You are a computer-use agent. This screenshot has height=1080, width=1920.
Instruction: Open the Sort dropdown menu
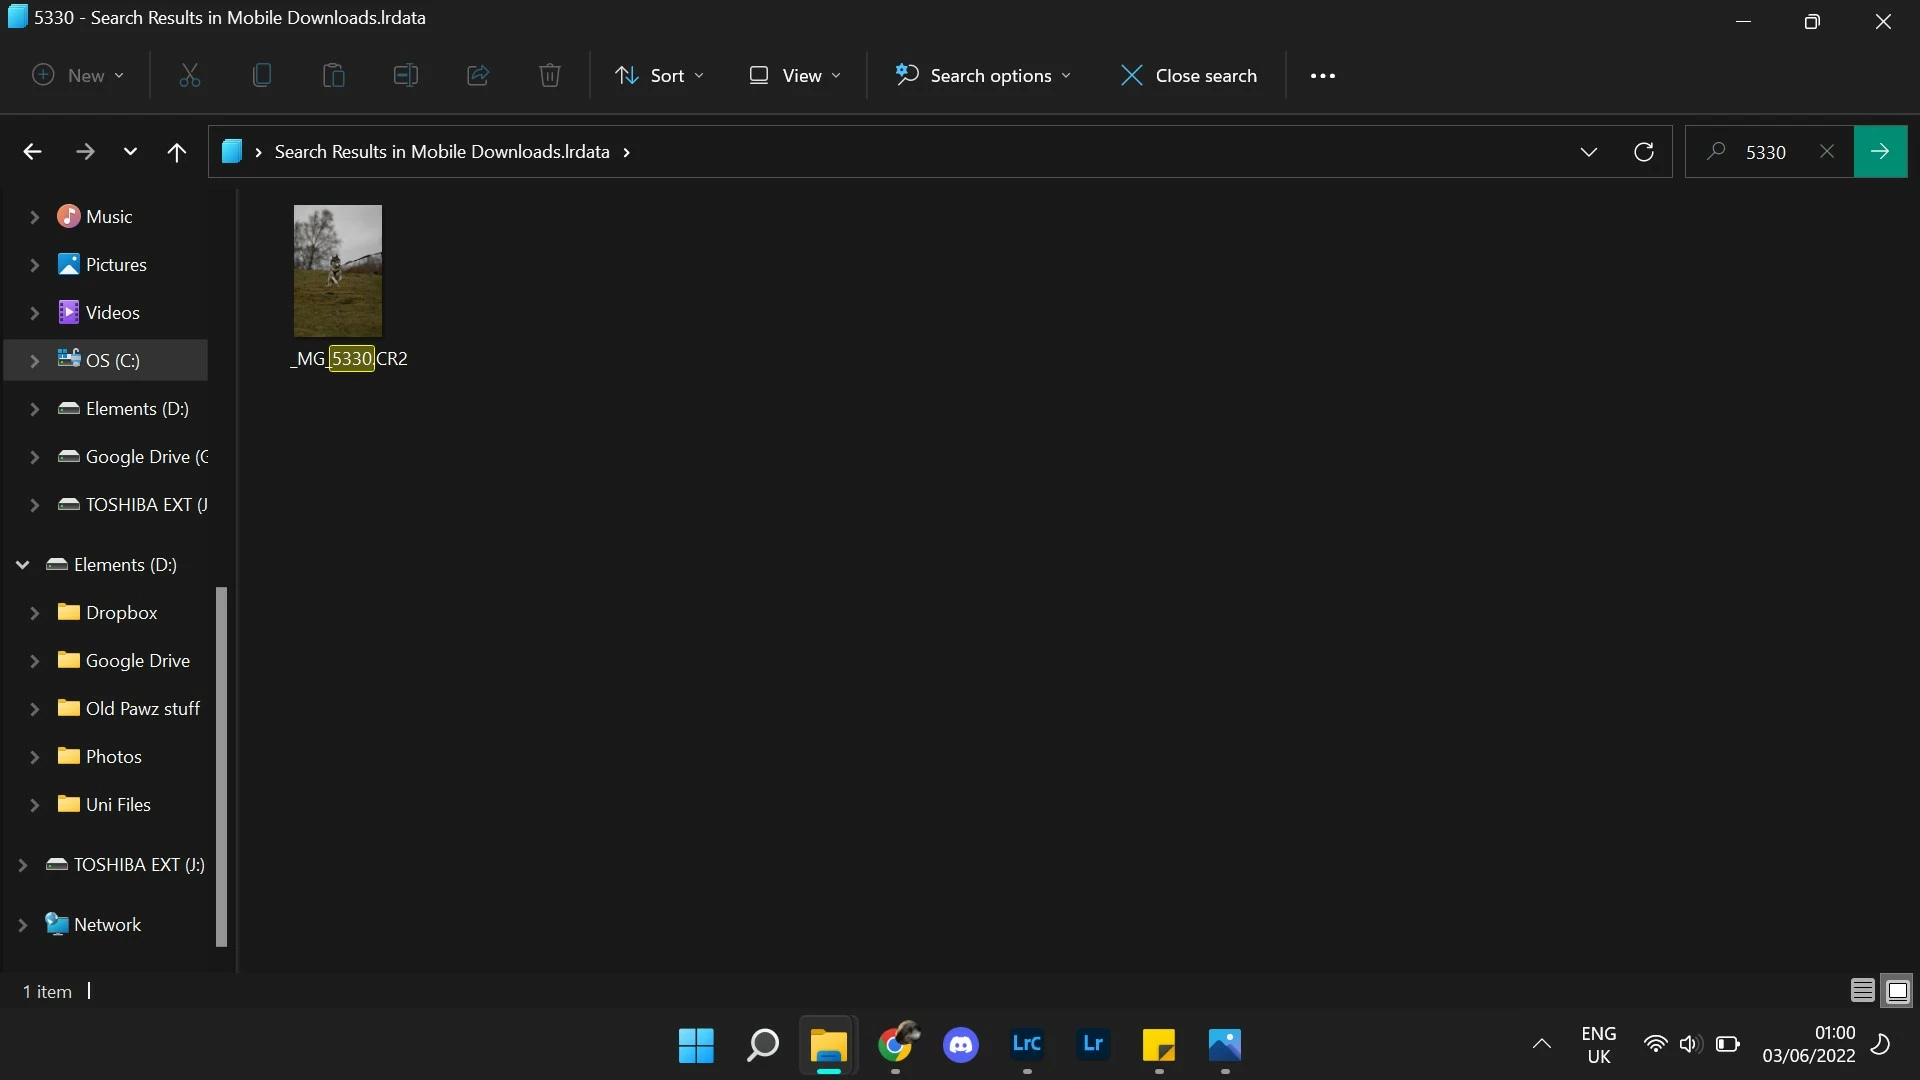click(x=659, y=76)
